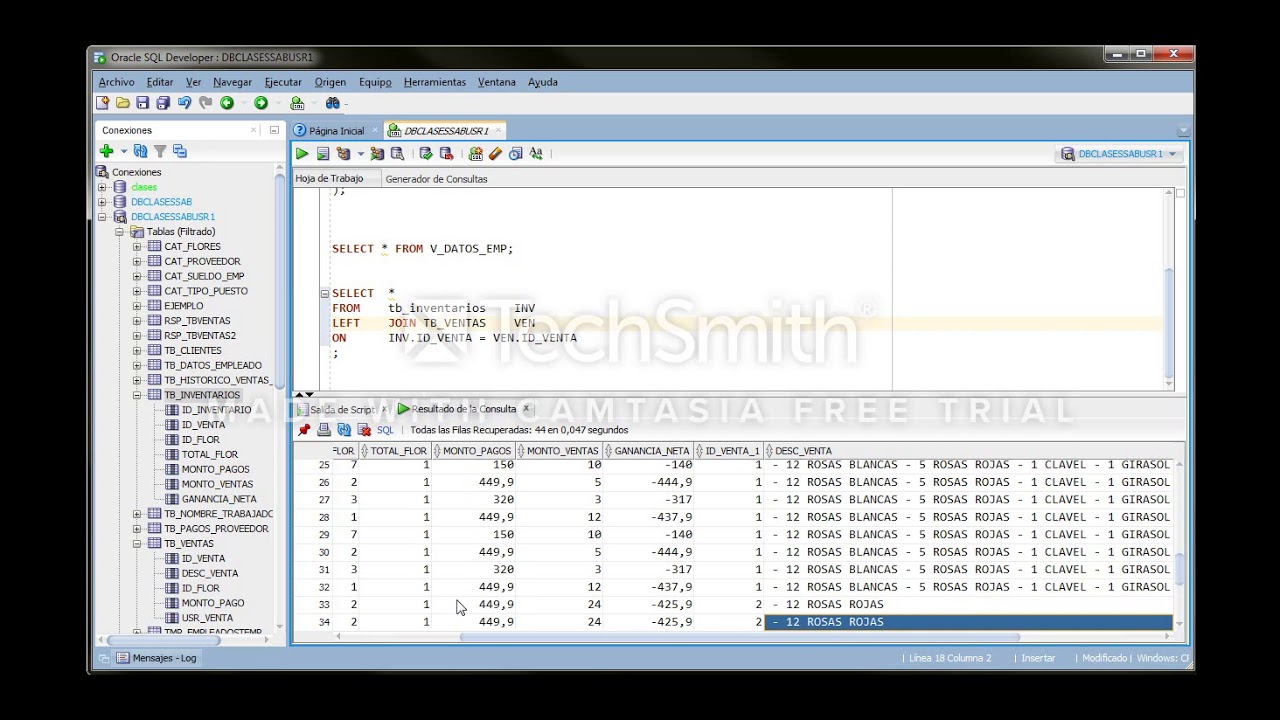Screen dimensions: 1280x720
Task: Click the Explain Plan icon
Action: point(343,154)
